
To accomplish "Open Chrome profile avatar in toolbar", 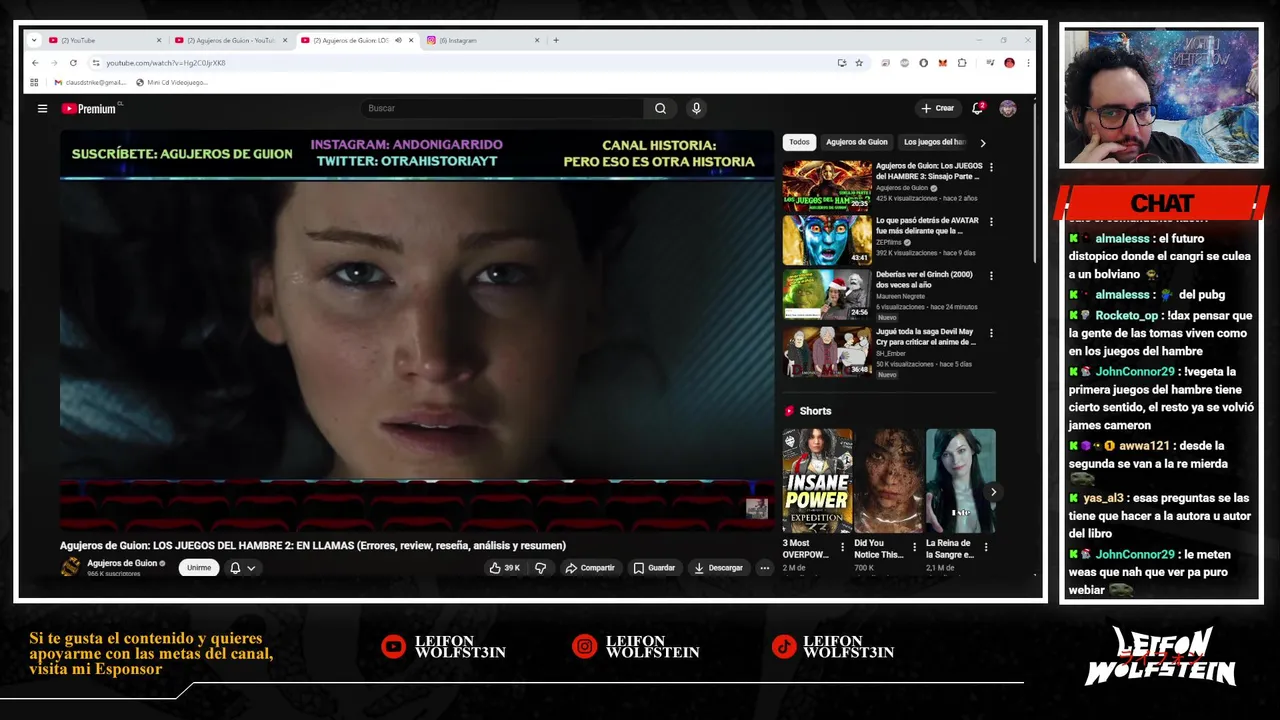I will [1009, 63].
